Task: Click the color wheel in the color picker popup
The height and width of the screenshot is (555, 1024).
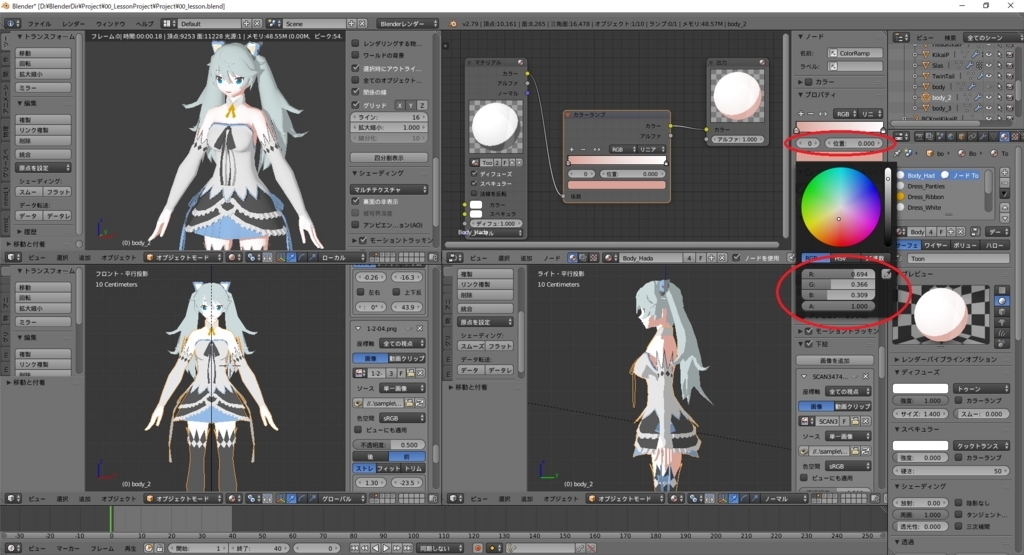Action: click(x=840, y=207)
